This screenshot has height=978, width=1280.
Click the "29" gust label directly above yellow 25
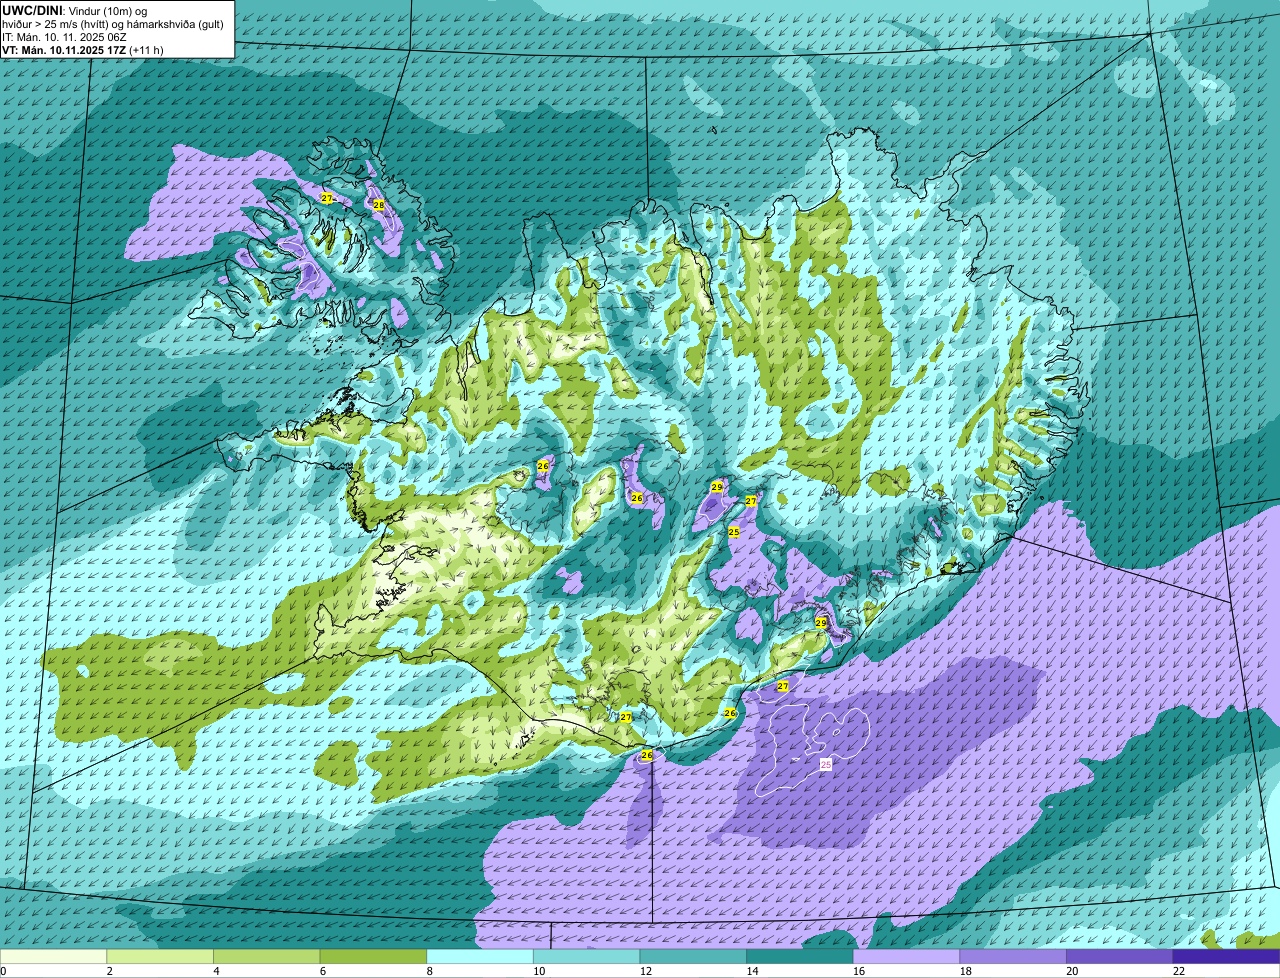click(717, 487)
